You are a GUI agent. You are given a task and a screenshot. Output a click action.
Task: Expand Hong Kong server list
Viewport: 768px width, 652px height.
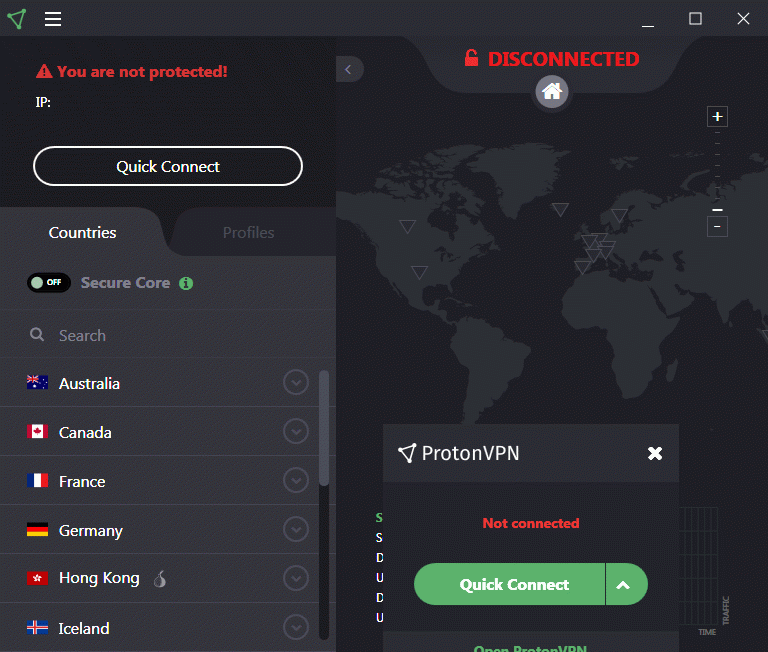tap(296, 579)
